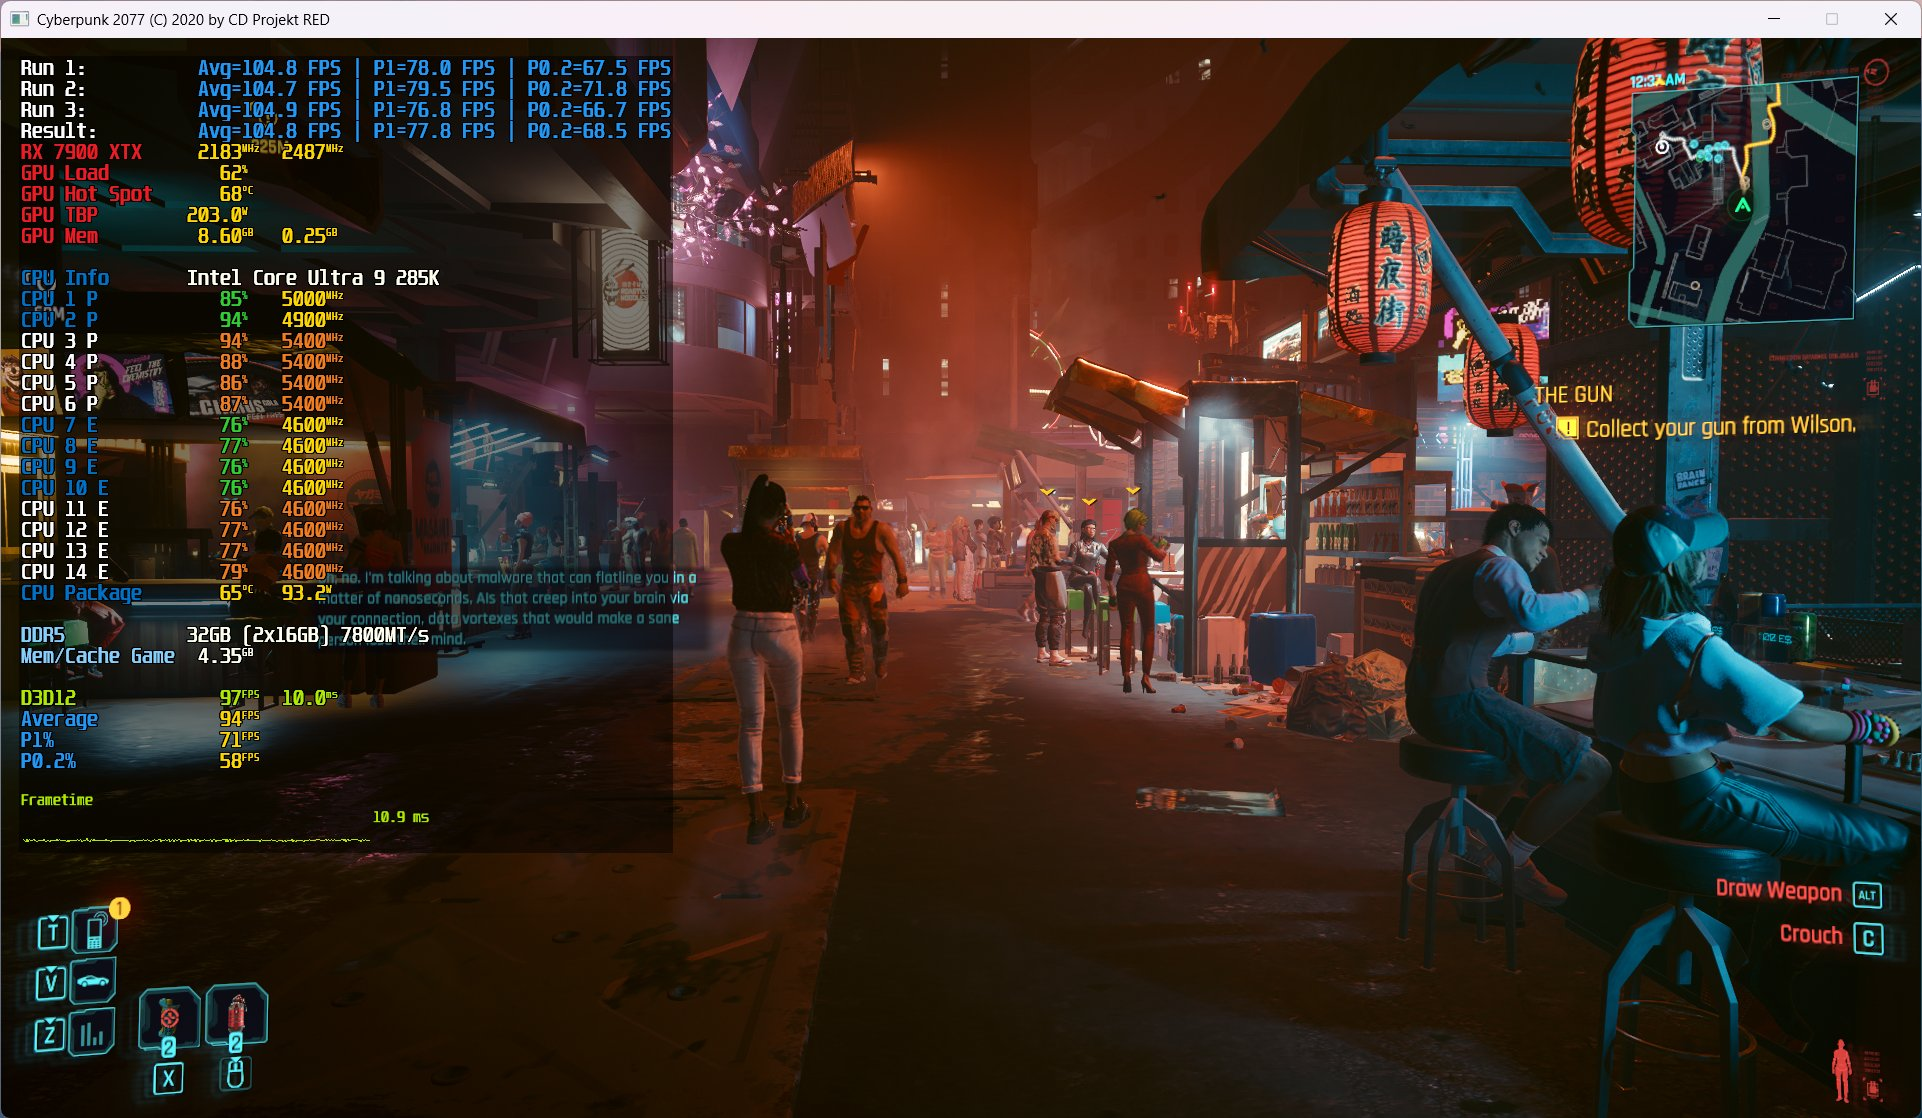Screen dimensions: 1922x1118
Task: Click the Frametime graph line
Action: pyautogui.click(x=196, y=840)
